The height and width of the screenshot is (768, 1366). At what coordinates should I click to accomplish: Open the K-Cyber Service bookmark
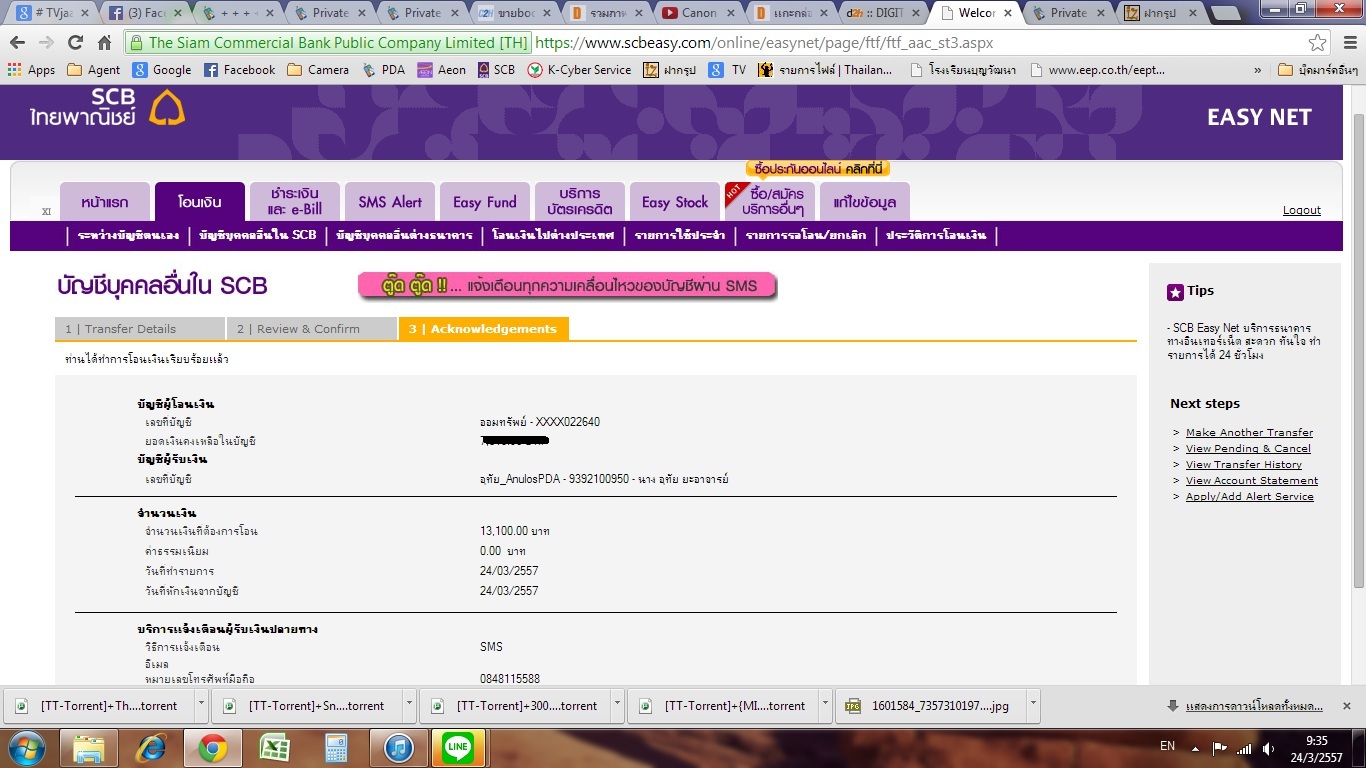[580, 70]
